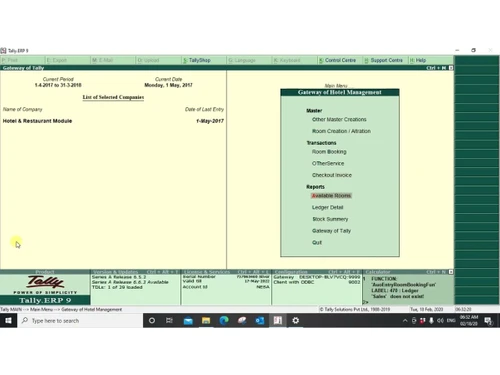The image size is (500, 375).
Task: Open the Control Centre
Action: click(x=340, y=60)
